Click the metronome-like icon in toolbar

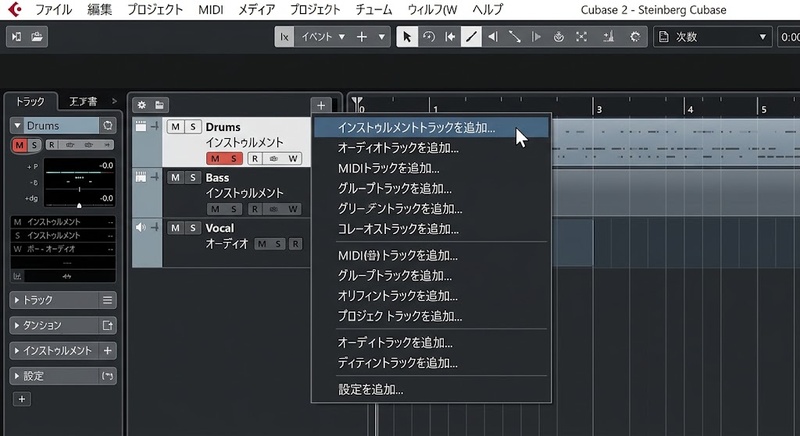tap(608, 37)
